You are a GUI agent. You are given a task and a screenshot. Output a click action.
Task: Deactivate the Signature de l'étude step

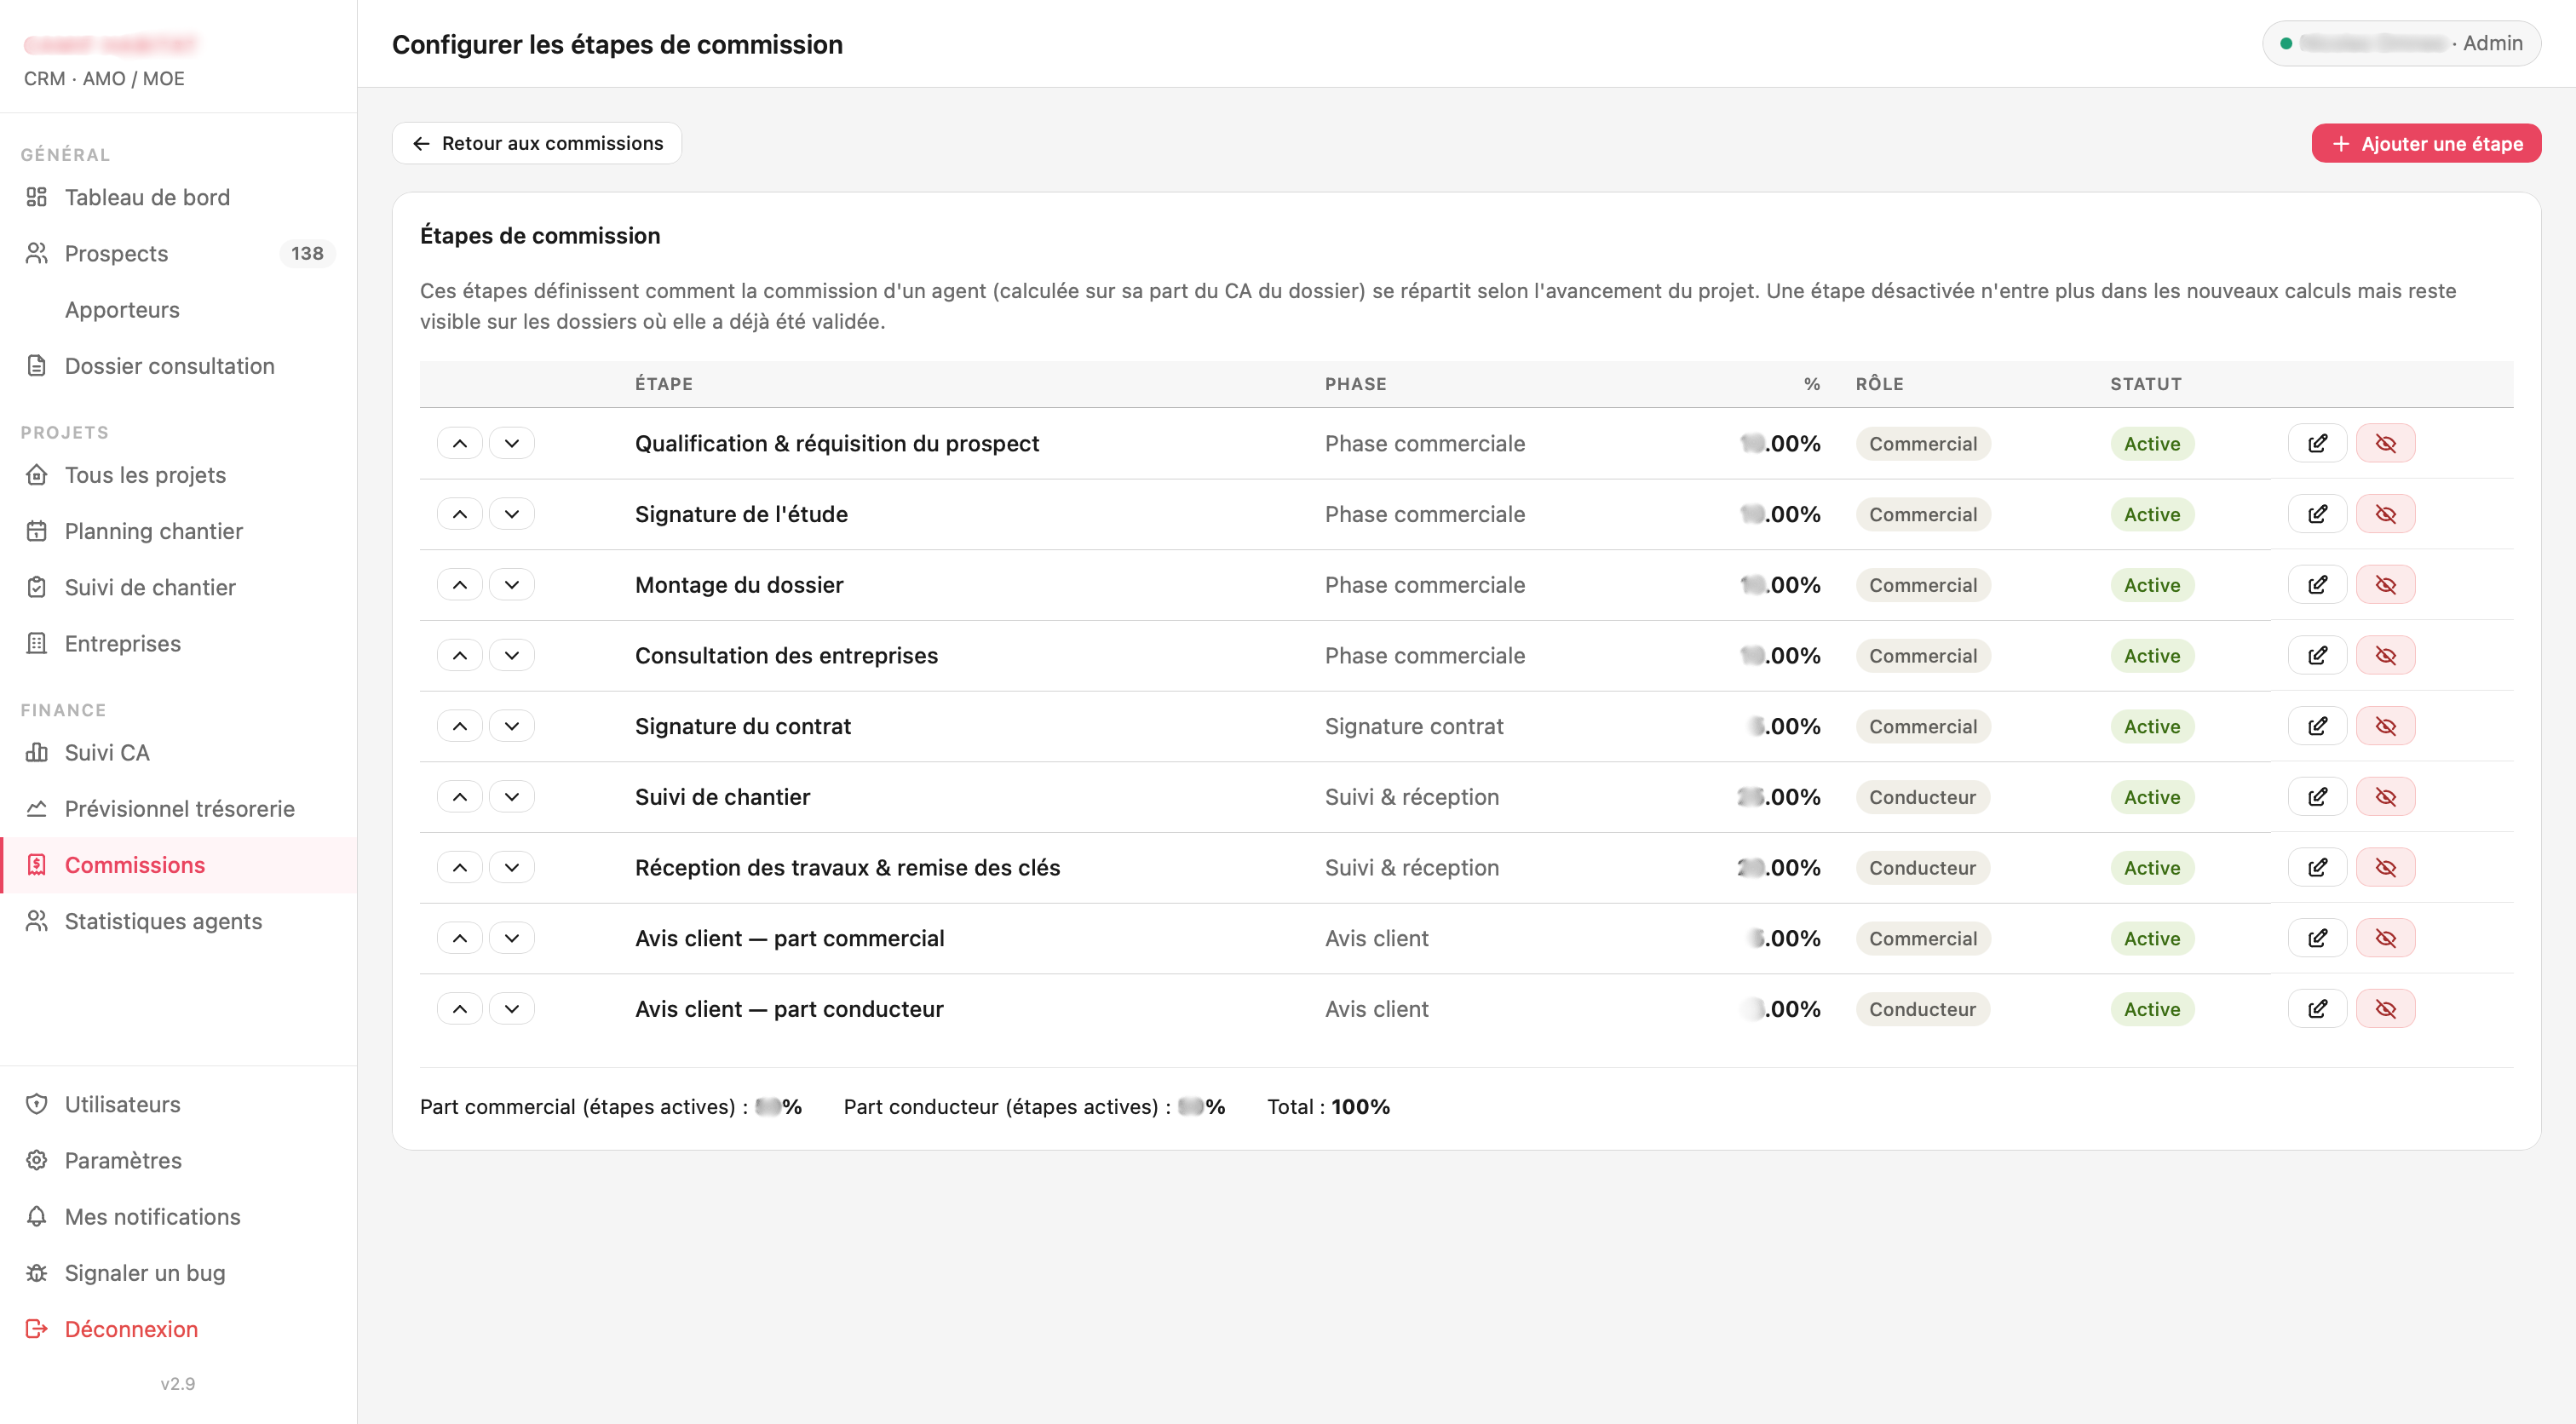[2385, 514]
